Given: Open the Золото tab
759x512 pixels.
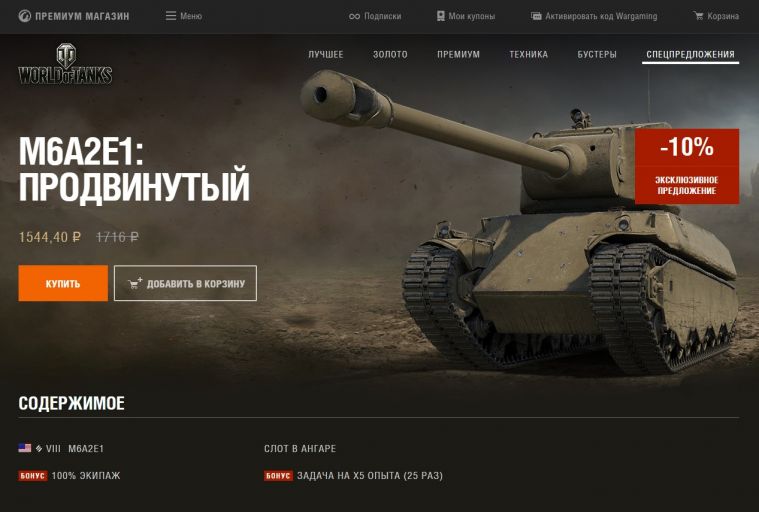Looking at the screenshot, I should pos(390,54).
